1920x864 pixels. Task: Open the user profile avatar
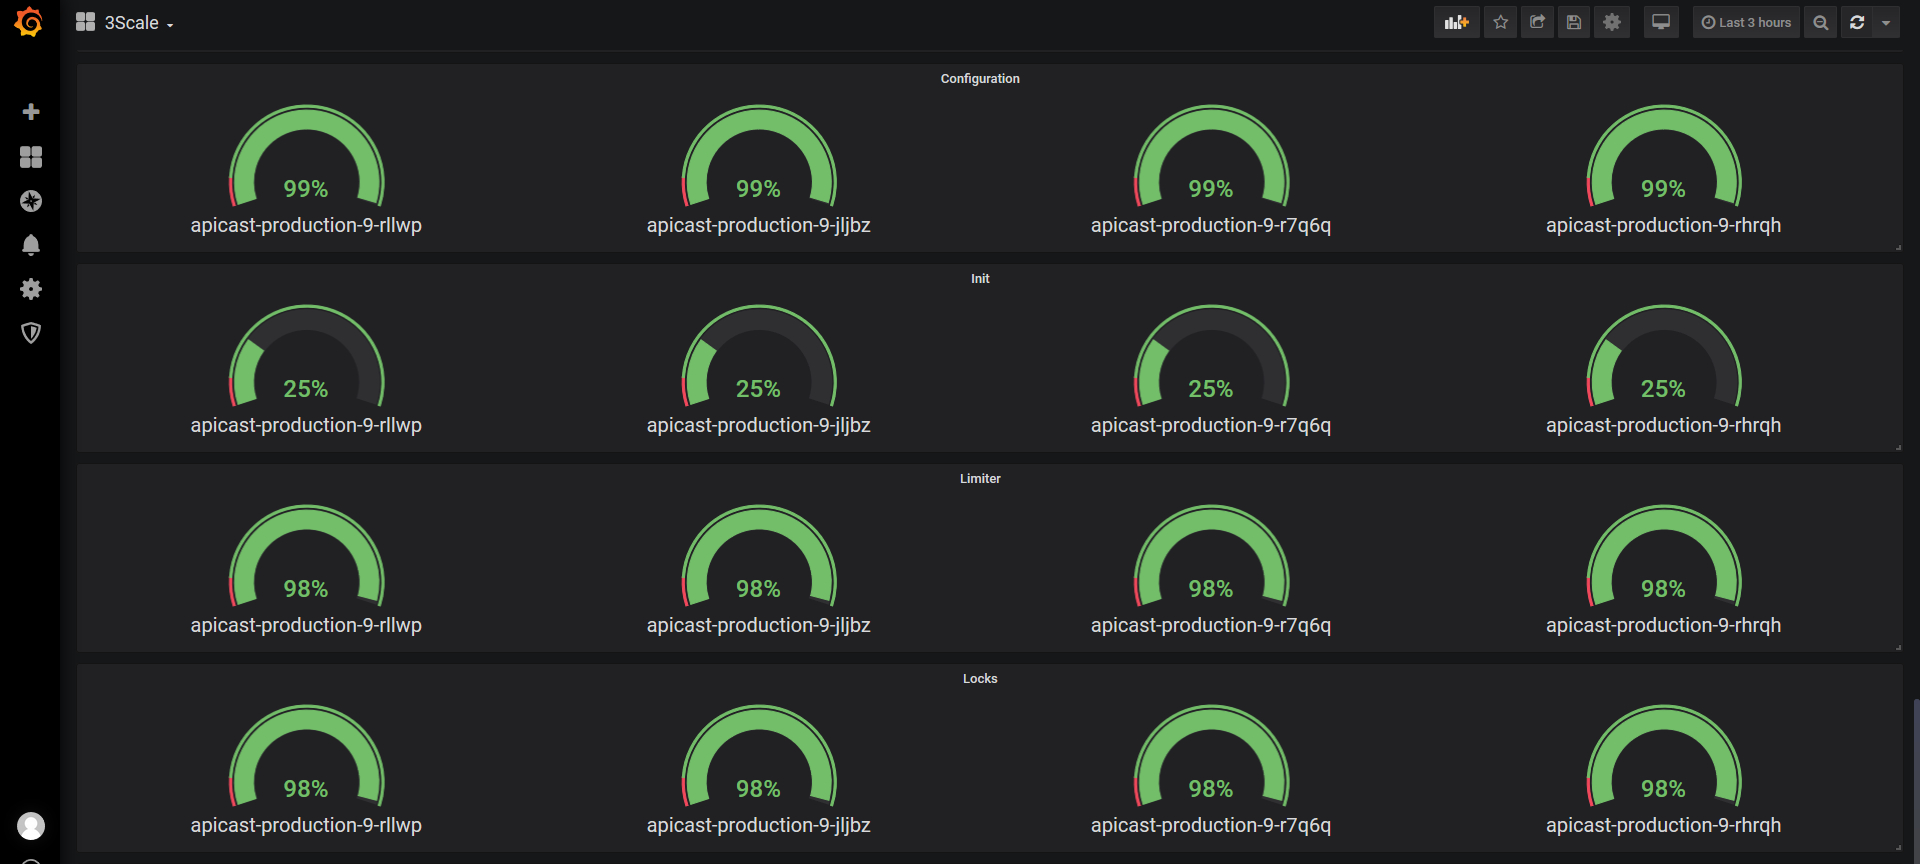[31, 826]
